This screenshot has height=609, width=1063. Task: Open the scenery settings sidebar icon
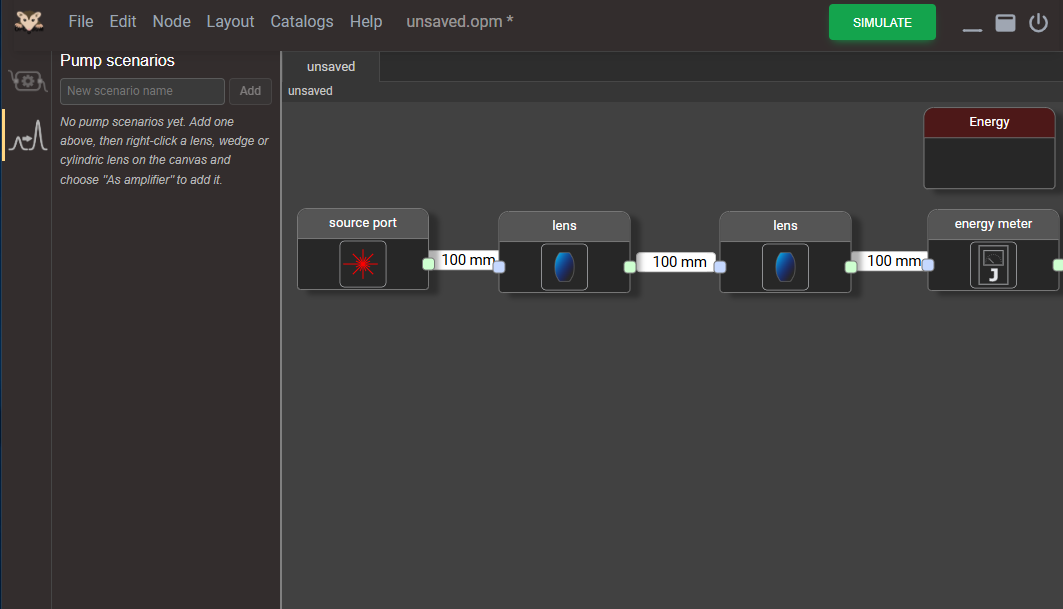(x=28, y=81)
